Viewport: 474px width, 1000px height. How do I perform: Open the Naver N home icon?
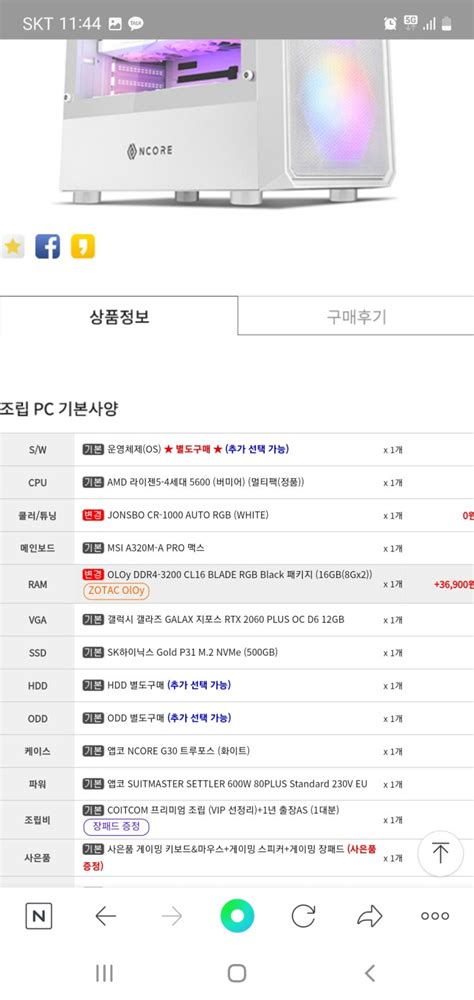38,916
